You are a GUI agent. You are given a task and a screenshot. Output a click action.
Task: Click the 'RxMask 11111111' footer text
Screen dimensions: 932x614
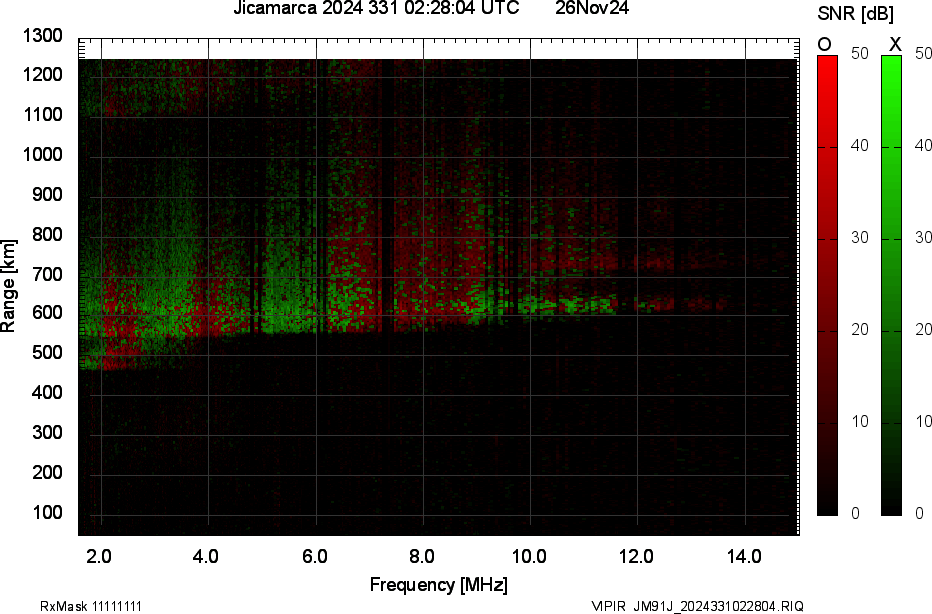coord(91,606)
